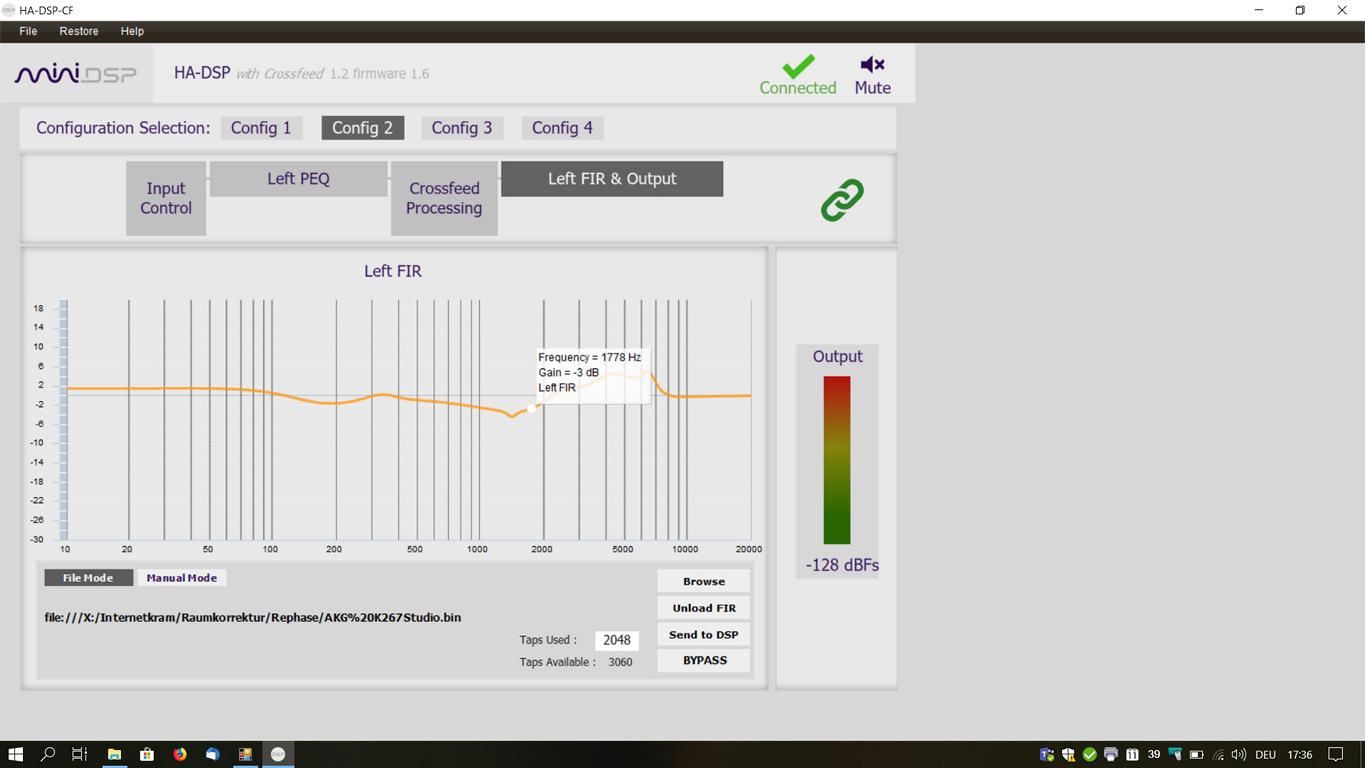This screenshot has height=768, width=1365.
Task: Click the Mute speaker icon
Action: click(x=872, y=65)
